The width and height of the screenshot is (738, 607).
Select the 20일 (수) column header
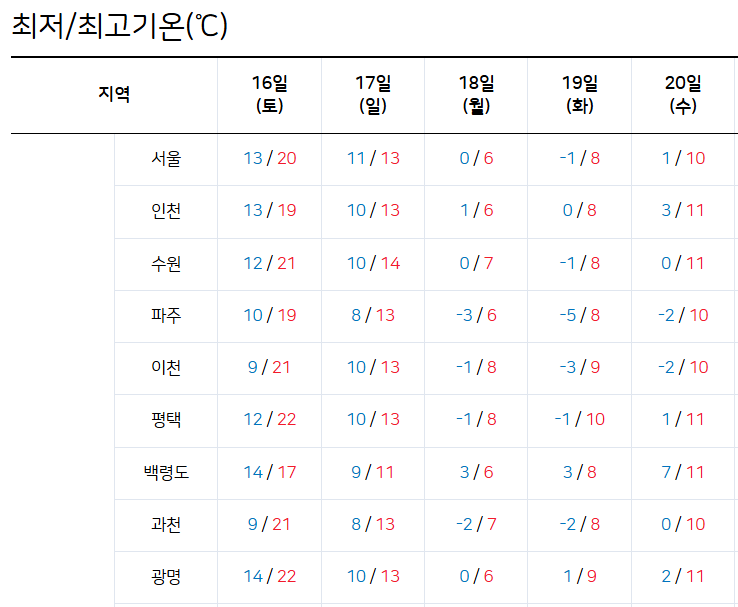pyautogui.click(x=683, y=94)
